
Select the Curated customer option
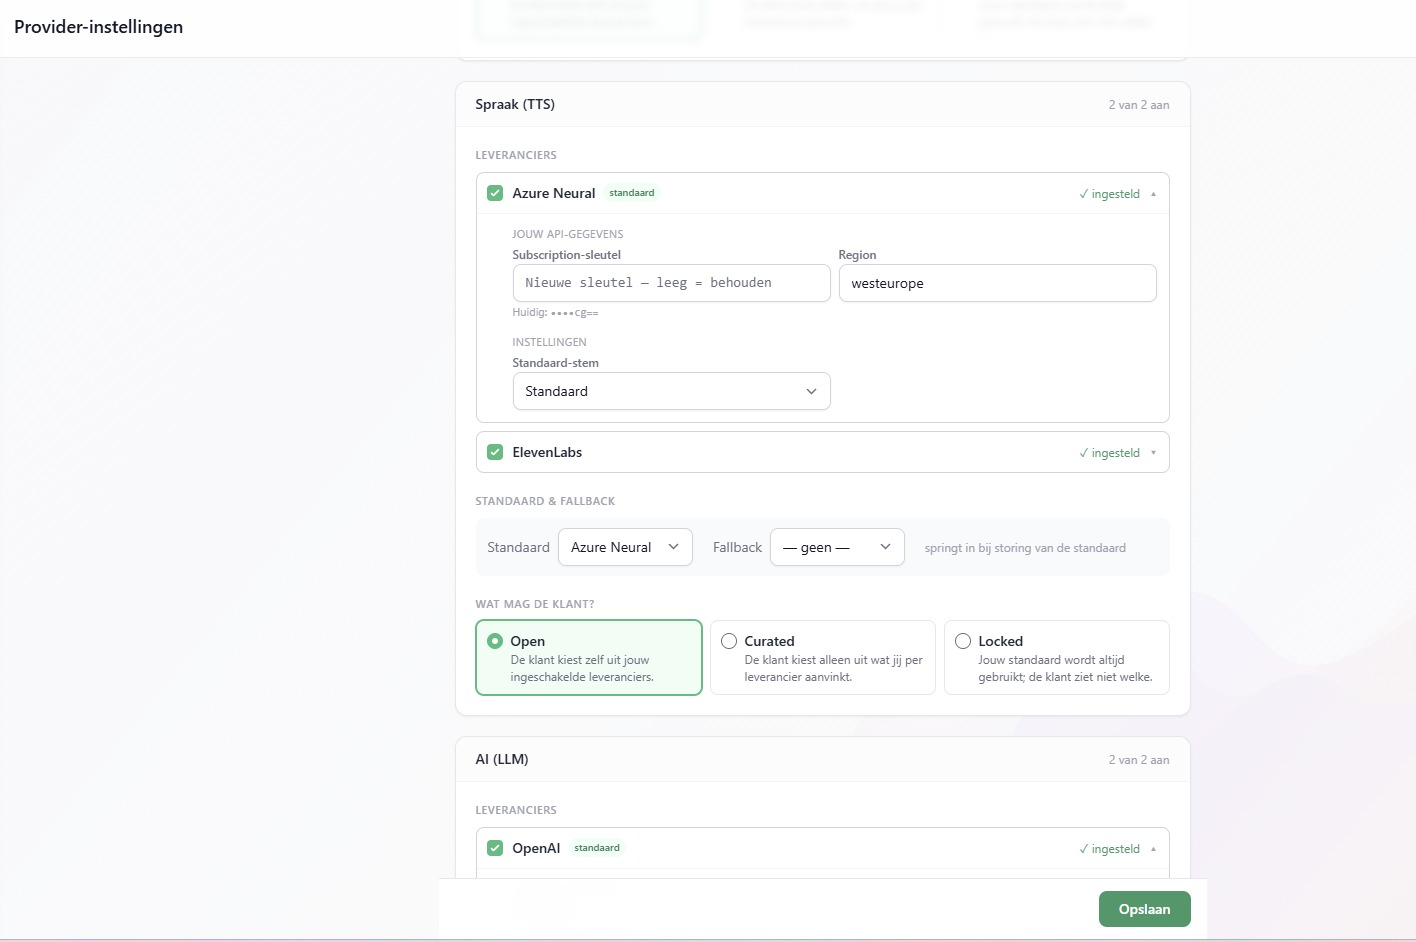(x=823, y=657)
